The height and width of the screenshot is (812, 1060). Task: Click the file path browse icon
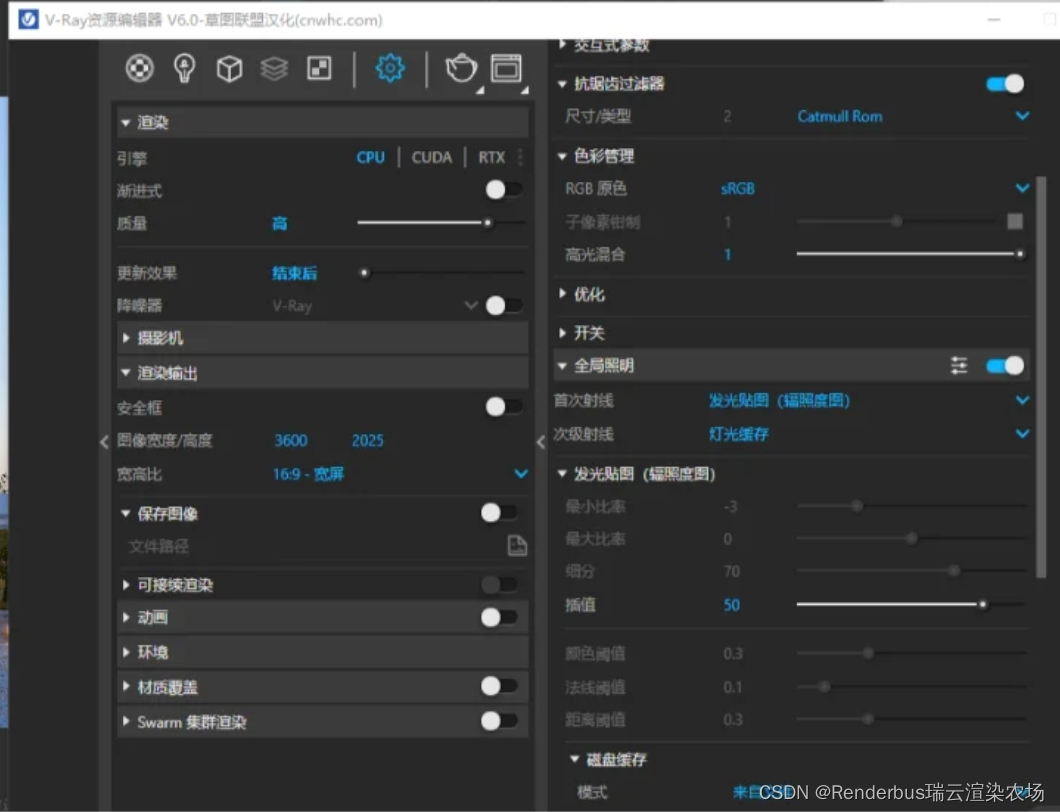517,546
